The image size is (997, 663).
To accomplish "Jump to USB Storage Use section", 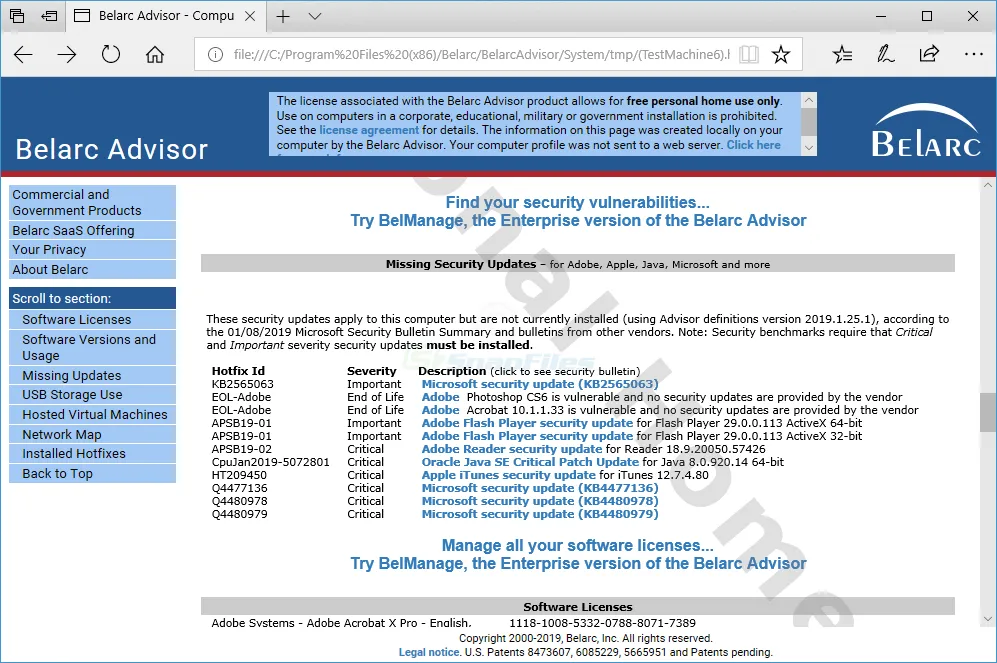I will [x=92, y=395].
